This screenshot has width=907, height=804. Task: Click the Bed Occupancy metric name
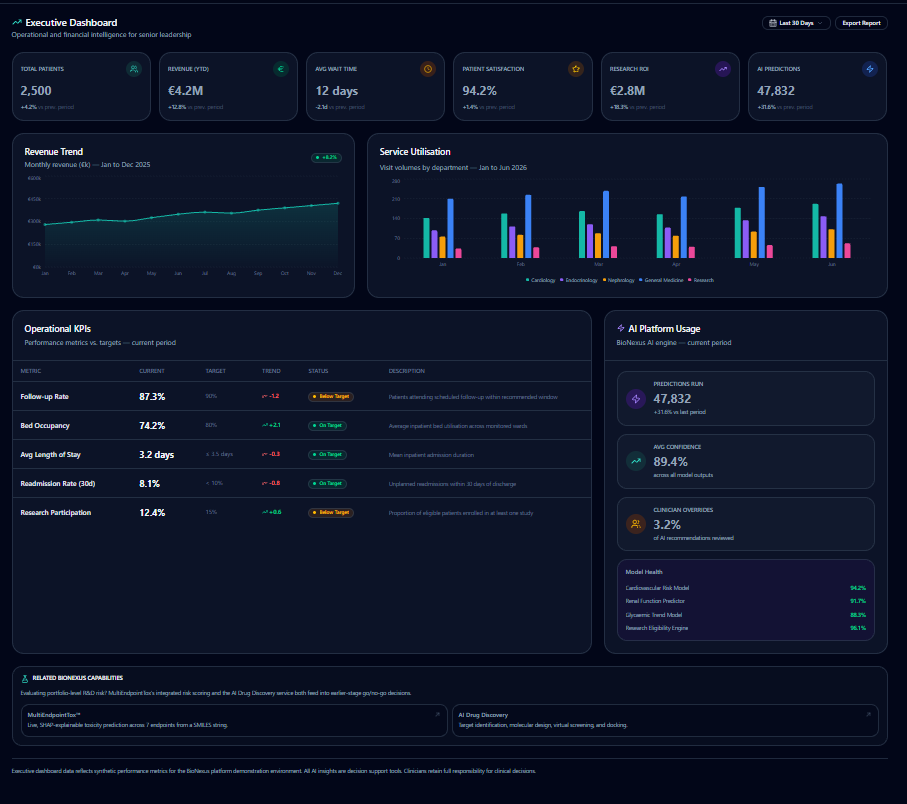click(x=45, y=426)
